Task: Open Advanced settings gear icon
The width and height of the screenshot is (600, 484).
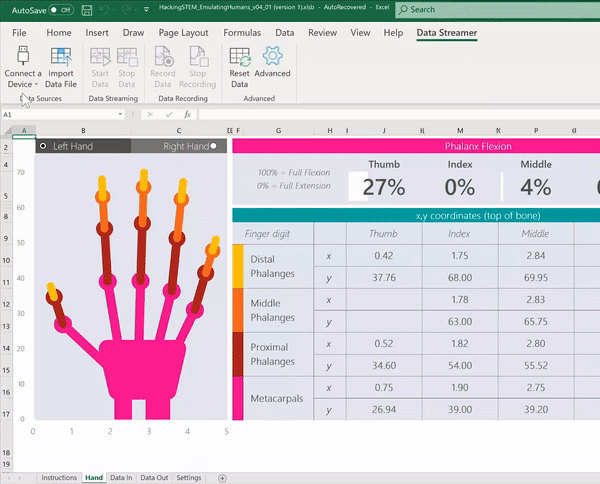Action: [272, 56]
